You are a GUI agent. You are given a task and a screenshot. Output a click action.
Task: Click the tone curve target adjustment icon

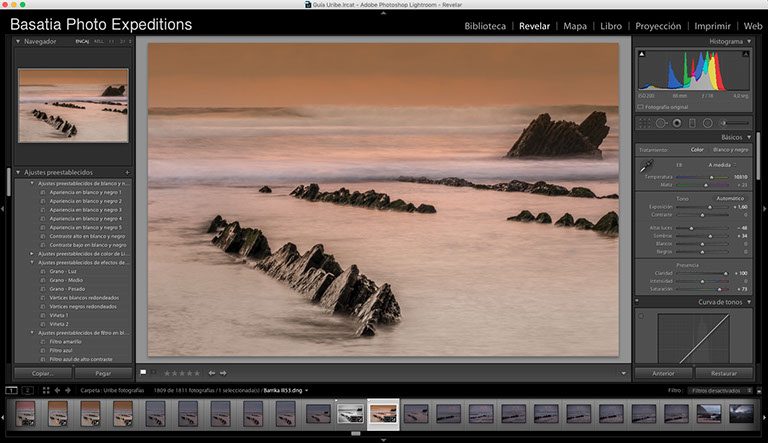(641, 315)
